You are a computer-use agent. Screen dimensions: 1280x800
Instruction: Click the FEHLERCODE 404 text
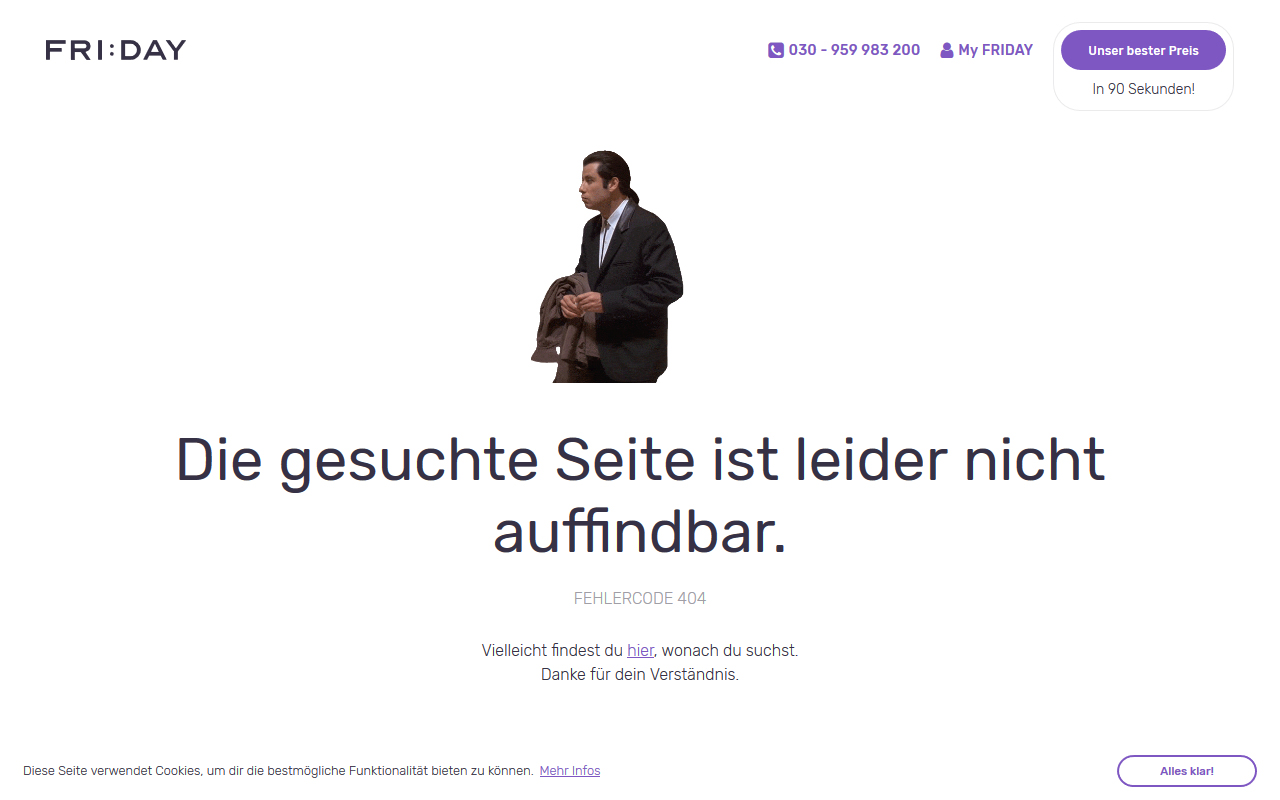coord(640,599)
